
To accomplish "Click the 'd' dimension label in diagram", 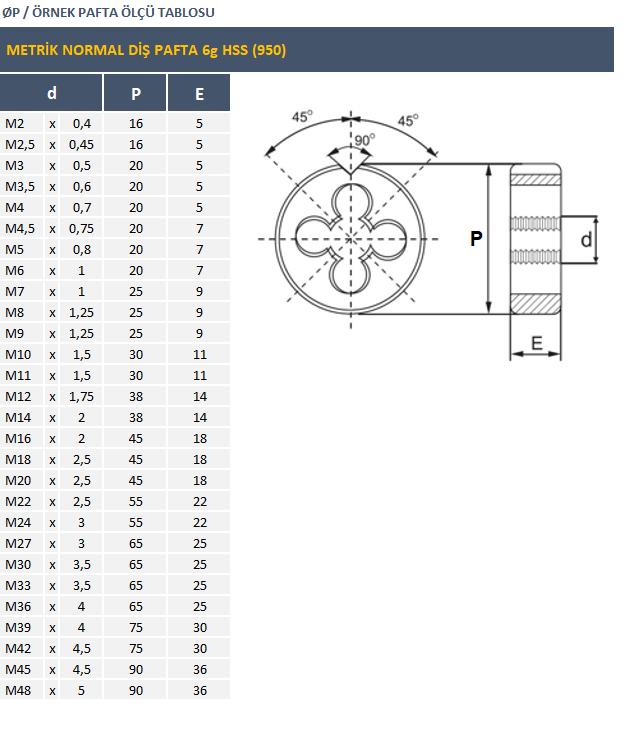I will click(x=586, y=240).
